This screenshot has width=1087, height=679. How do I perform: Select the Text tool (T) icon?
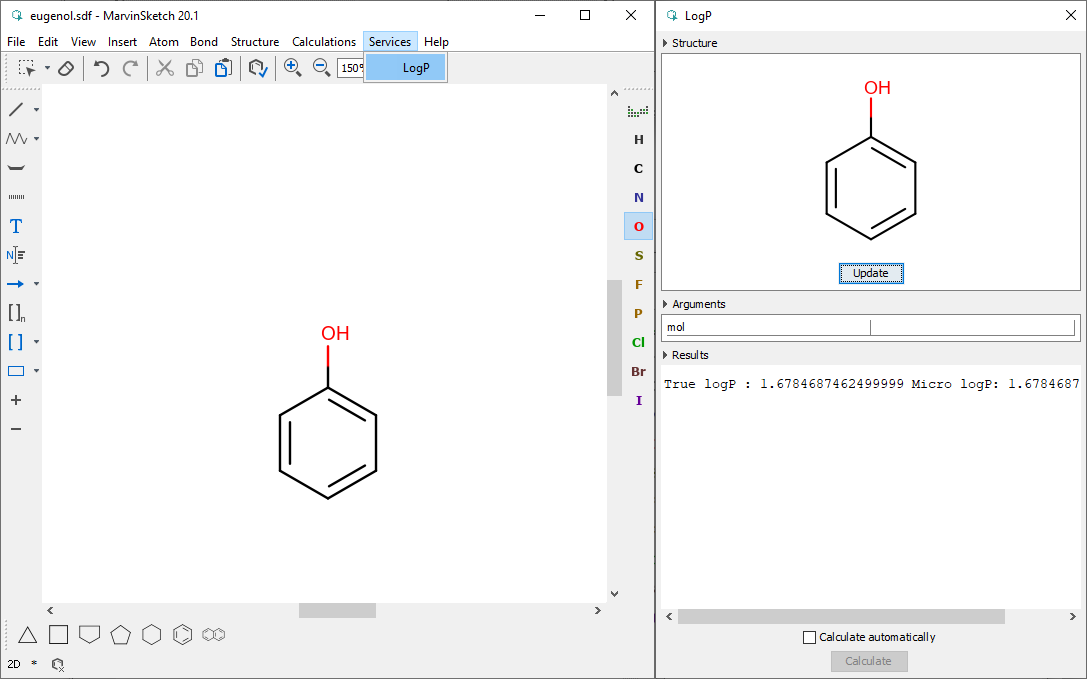[x=16, y=226]
